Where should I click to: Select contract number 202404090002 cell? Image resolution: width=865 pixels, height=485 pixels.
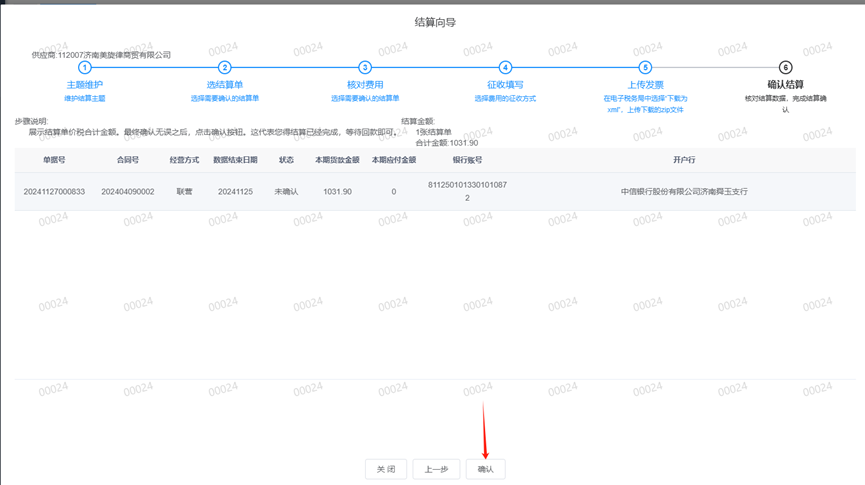(127, 191)
